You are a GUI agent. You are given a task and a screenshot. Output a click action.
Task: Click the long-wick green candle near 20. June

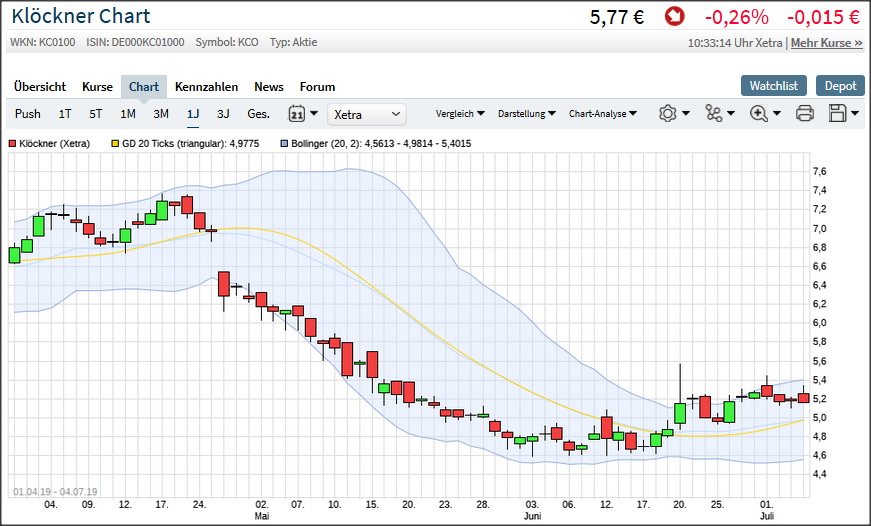[680, 414]
